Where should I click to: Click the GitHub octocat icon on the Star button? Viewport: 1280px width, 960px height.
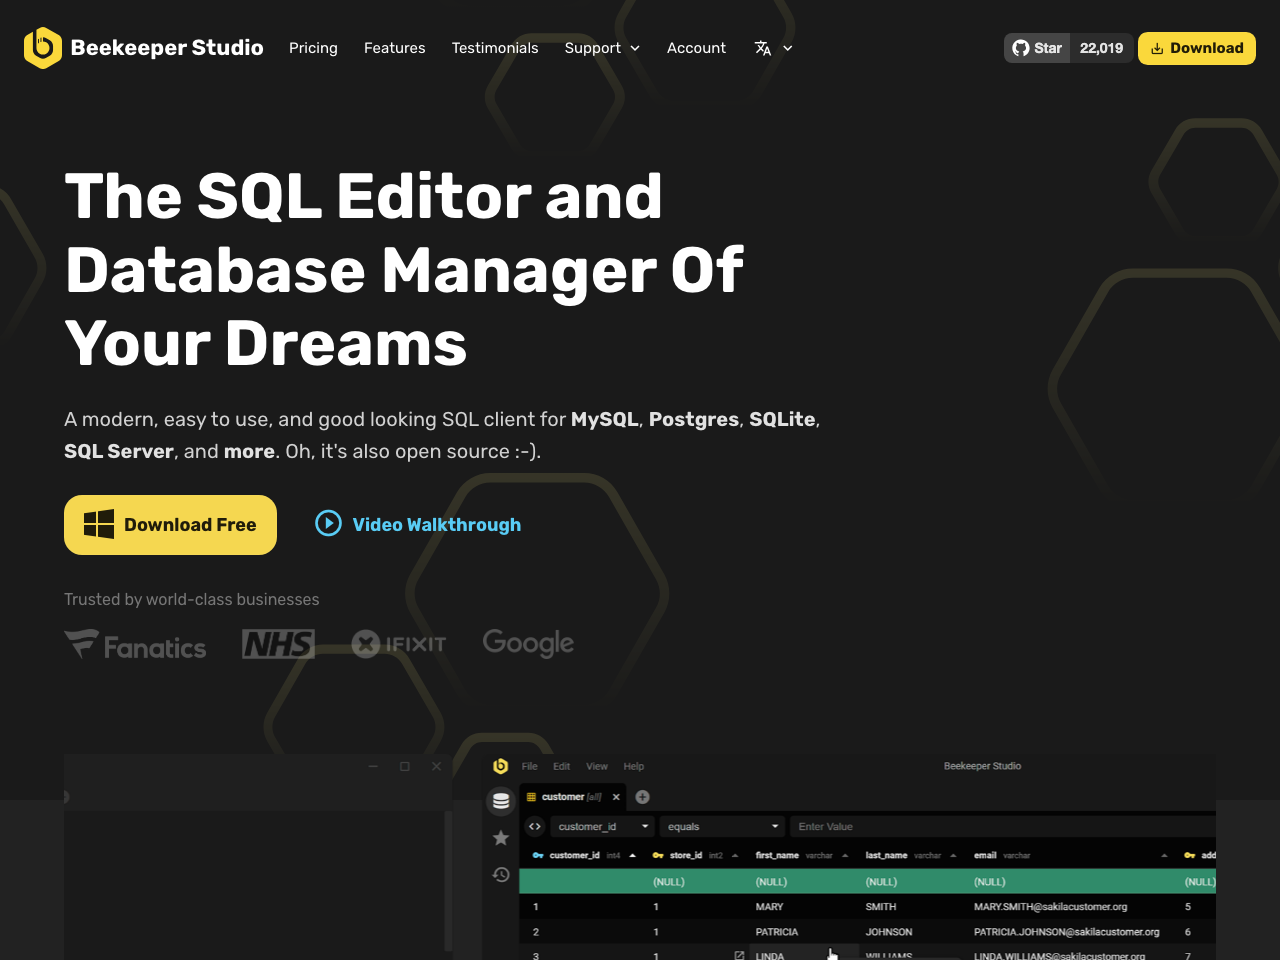click(x=1020, y=47)
